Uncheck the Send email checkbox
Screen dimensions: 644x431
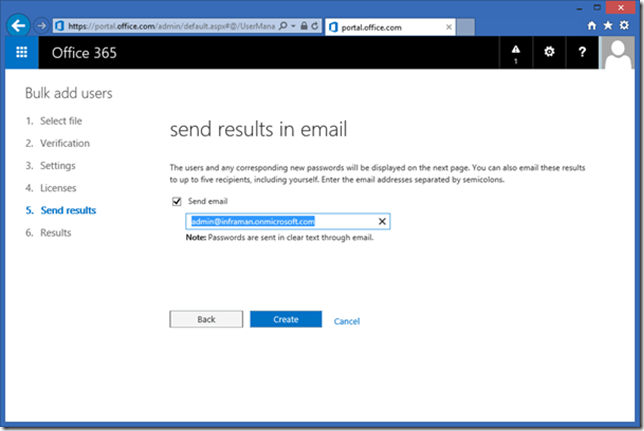coord(177,201)
